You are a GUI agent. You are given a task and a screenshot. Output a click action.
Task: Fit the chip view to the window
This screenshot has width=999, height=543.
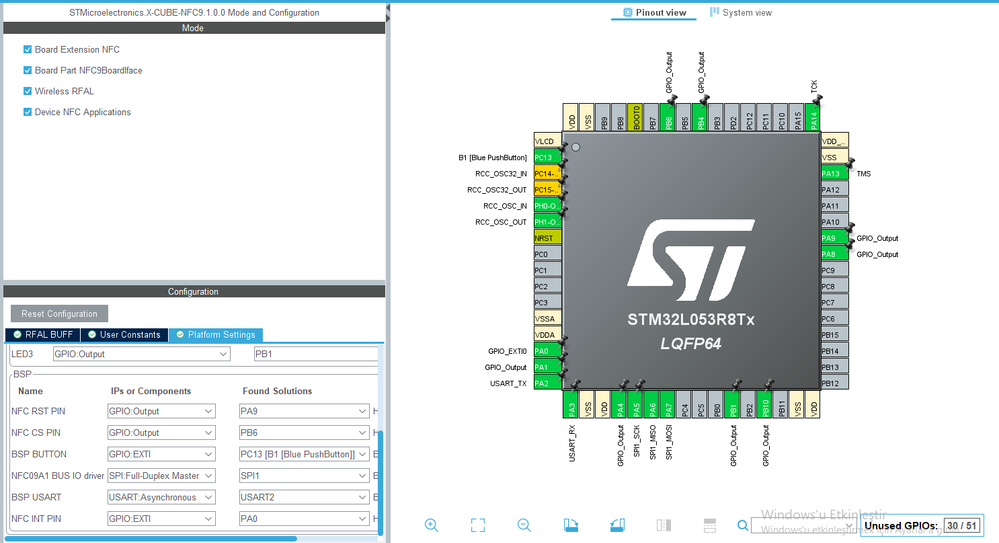point(478,525)
